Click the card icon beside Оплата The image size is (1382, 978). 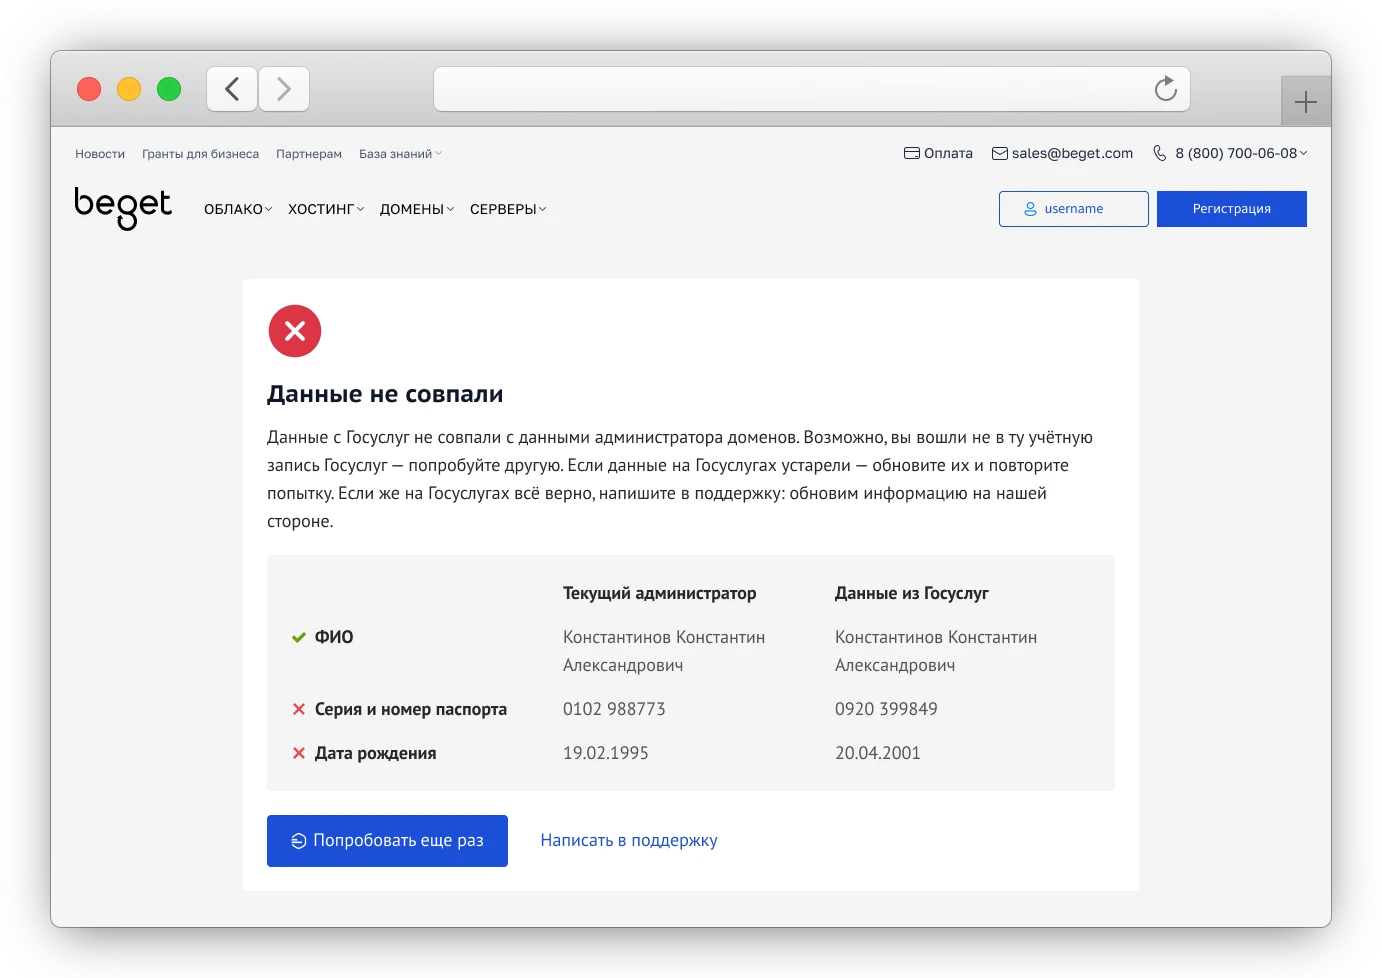(x=912, y=153)
